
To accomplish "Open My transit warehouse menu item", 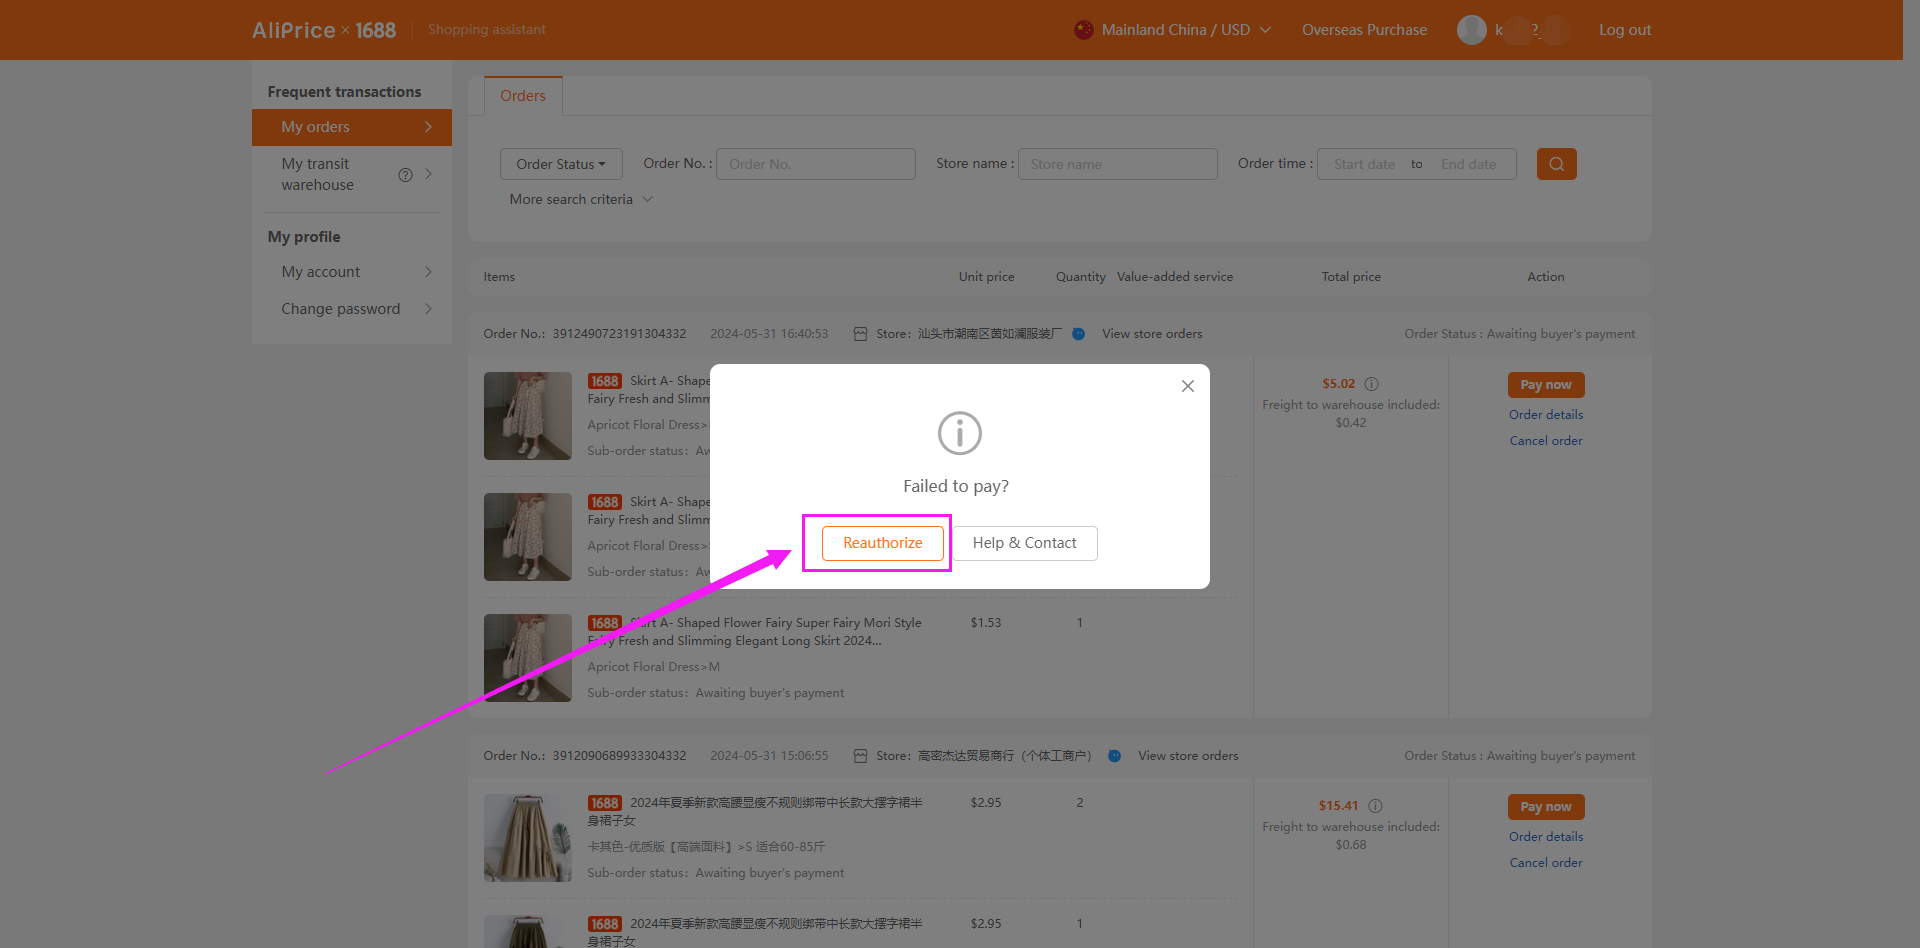I will (x=352, y=174).
